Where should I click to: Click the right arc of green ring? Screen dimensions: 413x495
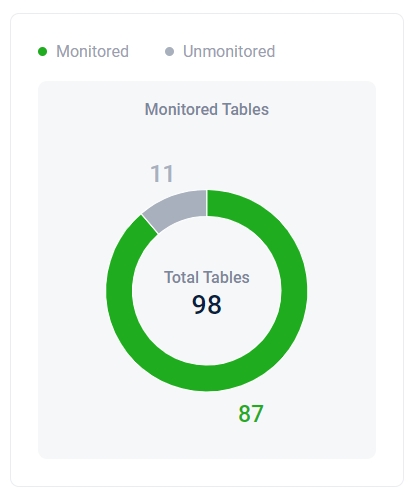point(294,291)
